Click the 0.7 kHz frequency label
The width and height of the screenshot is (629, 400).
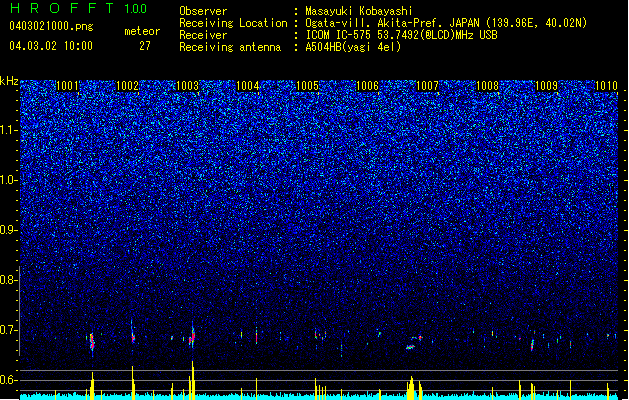(x=8, y=330)
